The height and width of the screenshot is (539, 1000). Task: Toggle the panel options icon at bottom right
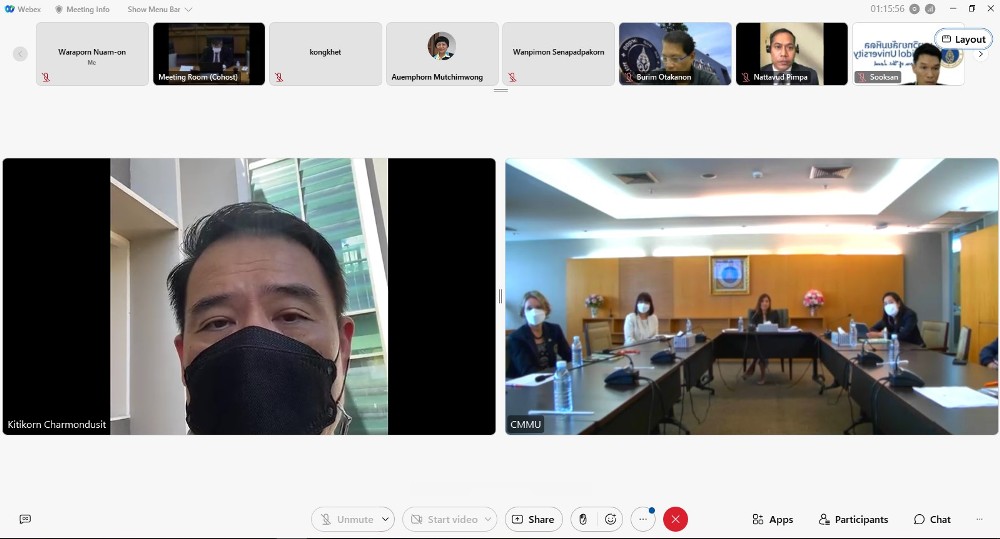pos(979,519)
